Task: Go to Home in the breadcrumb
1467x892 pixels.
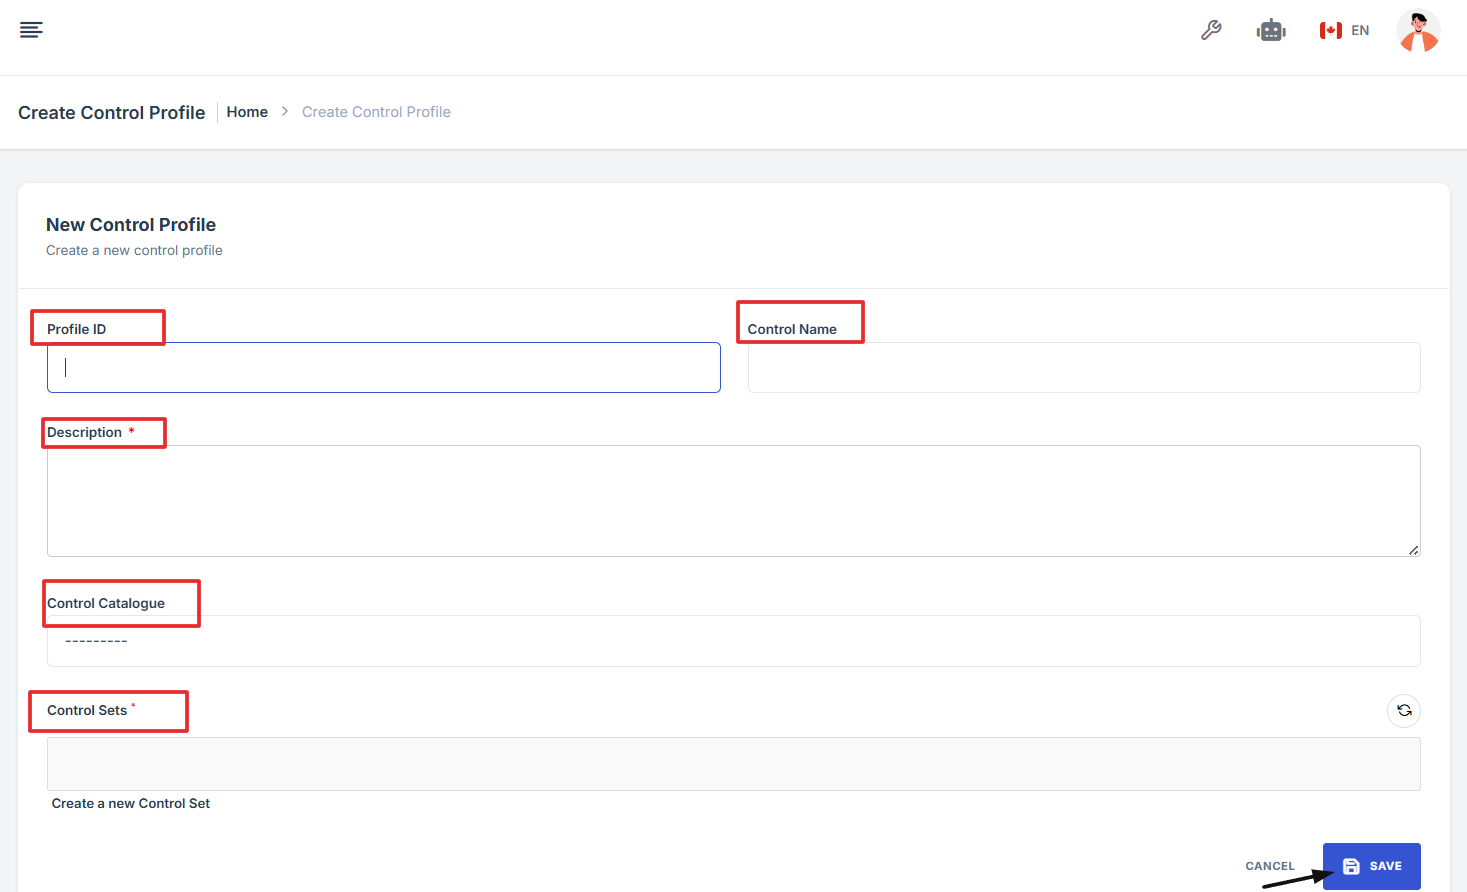Action: pos(247,112)
